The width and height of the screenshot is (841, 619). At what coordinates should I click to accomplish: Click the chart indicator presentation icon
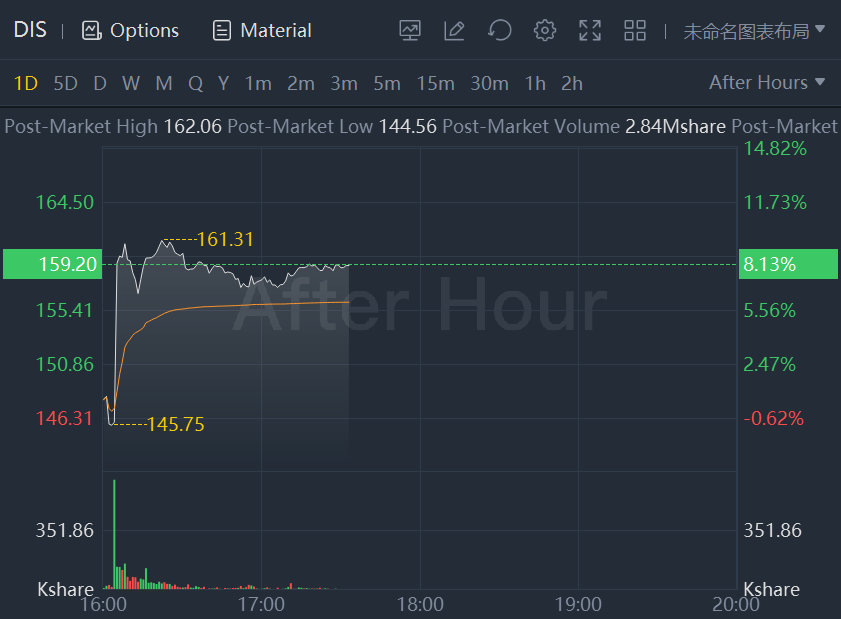(x=410, y=31)
